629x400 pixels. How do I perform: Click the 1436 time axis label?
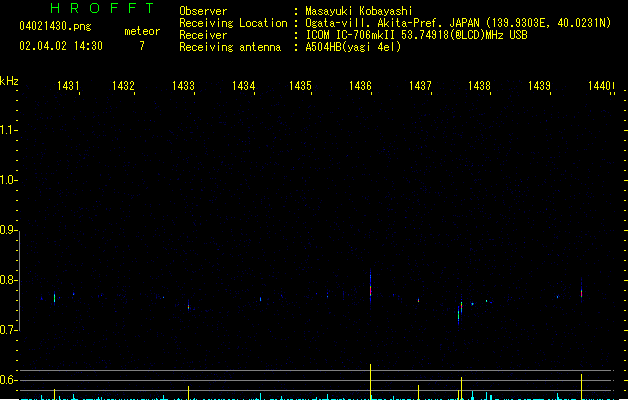pos(360,86)
